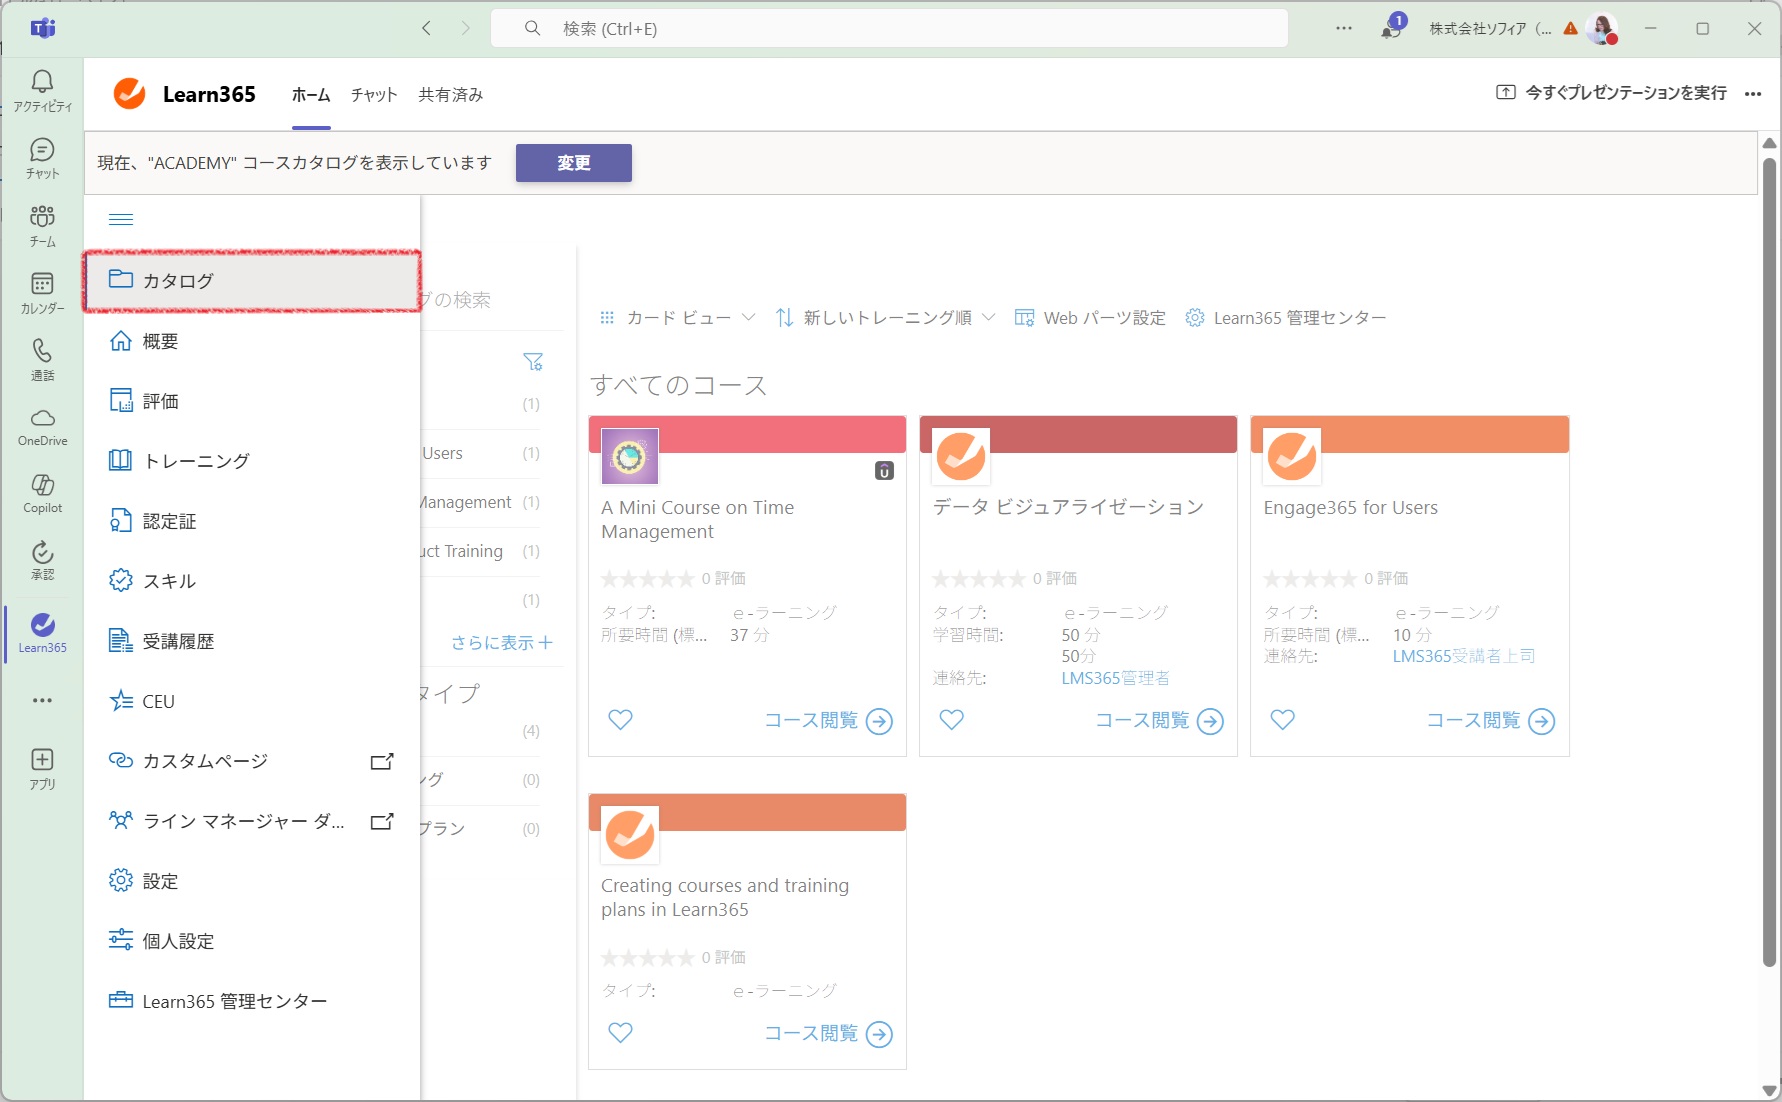
Task: Select 評価 in the menu
Action: pyautogui.click(x=251, y=401)
